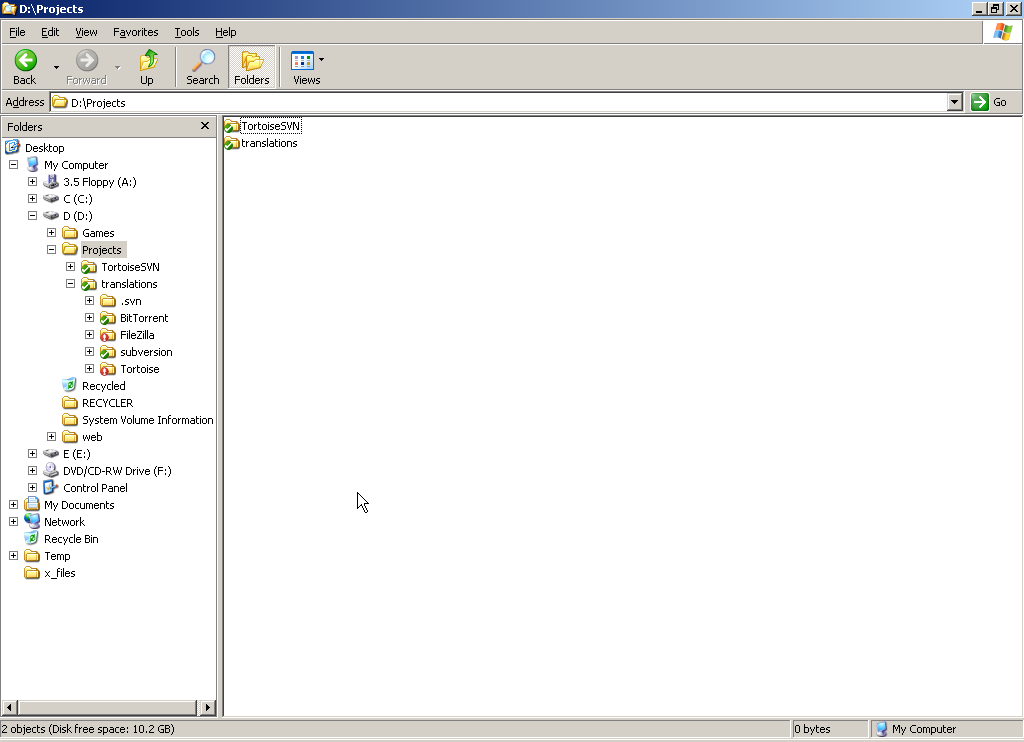Expand the web folder node
The height and width of the screenshot is (742, 1024).
[51, 436]
